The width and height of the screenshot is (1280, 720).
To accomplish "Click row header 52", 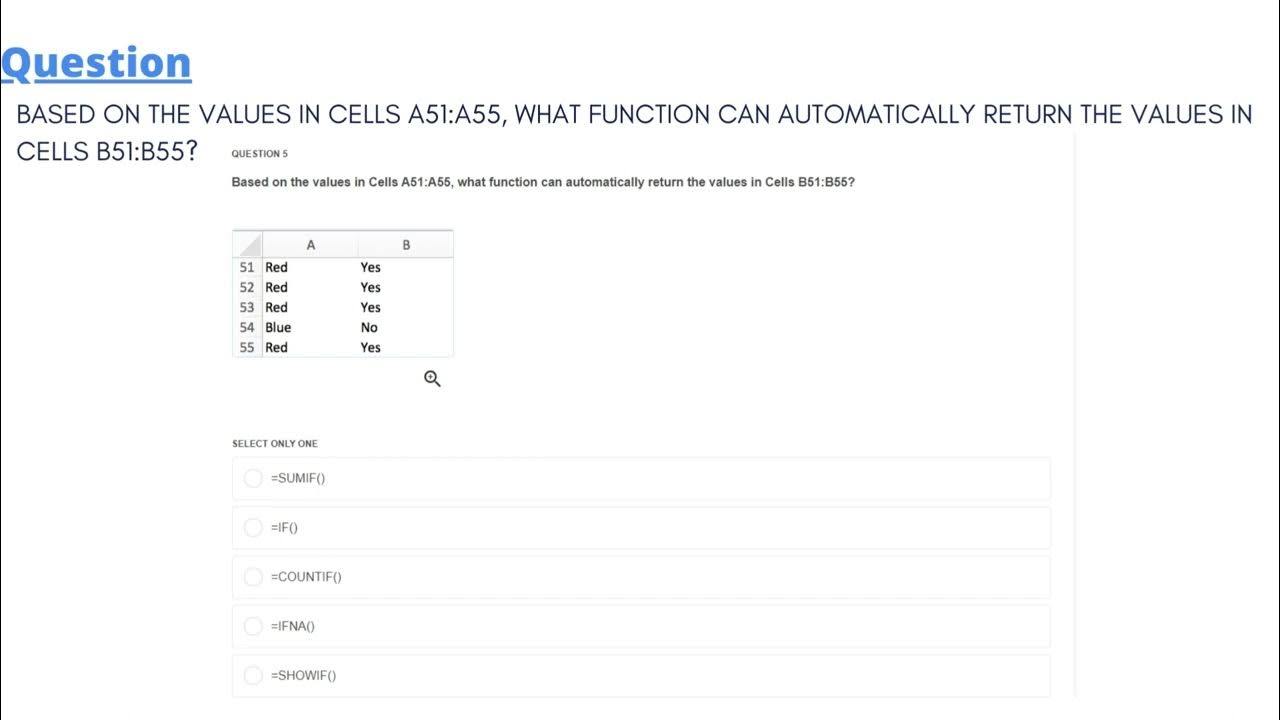I will (x=247, y=287).
